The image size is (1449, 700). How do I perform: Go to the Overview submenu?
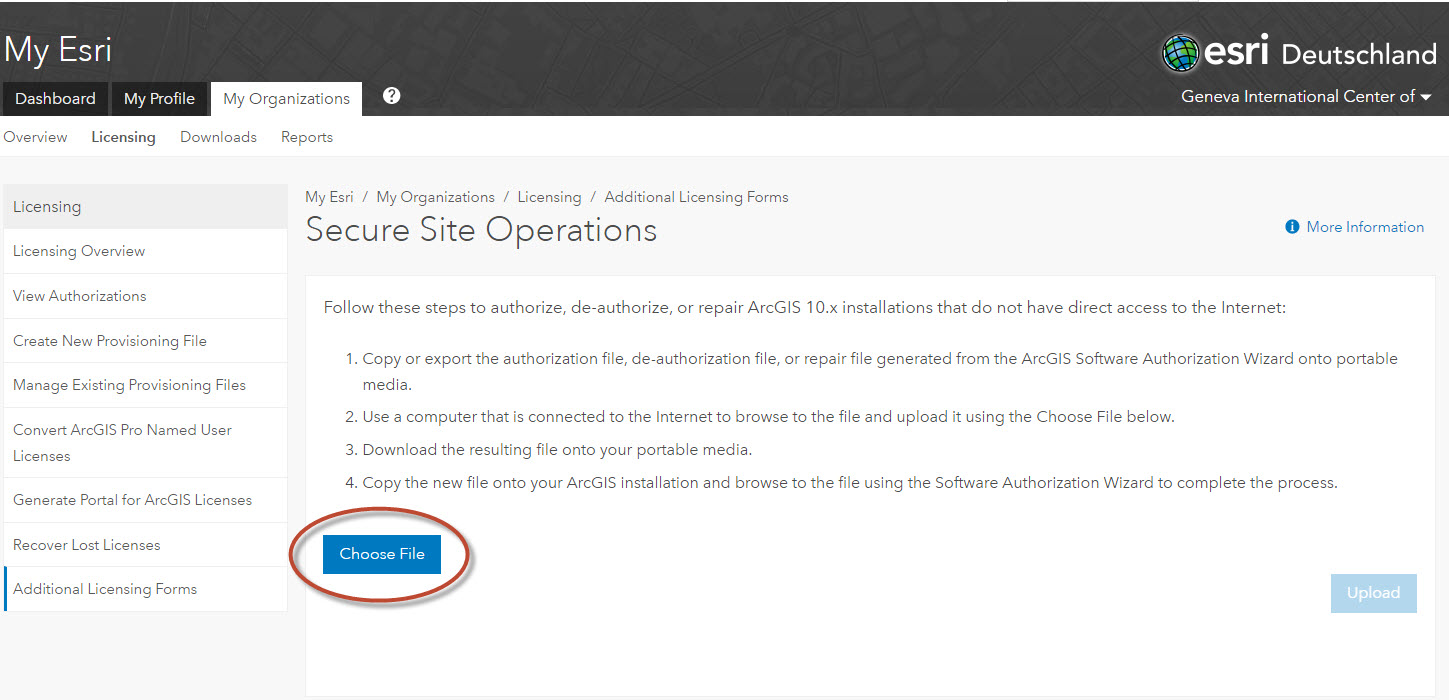coord(35,137)
